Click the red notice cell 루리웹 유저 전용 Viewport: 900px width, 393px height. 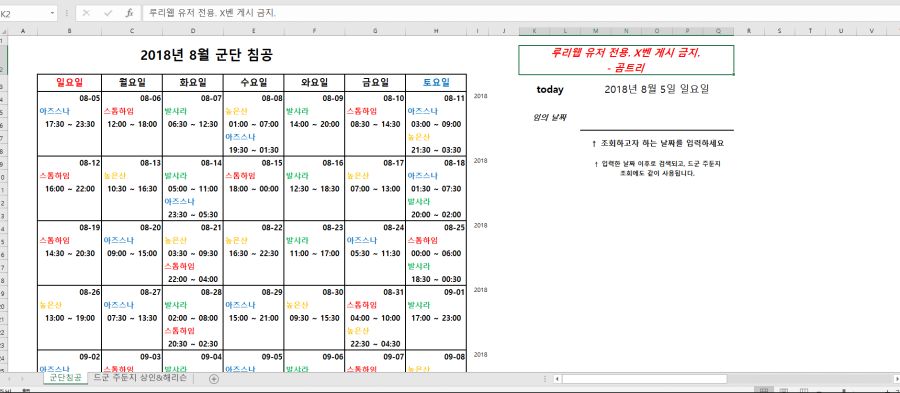[626, 60]
